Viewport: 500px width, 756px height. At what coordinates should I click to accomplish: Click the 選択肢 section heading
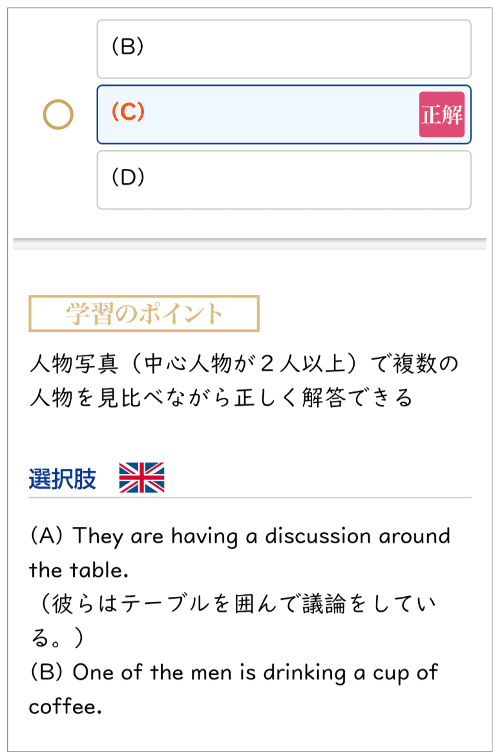point(62,479)
